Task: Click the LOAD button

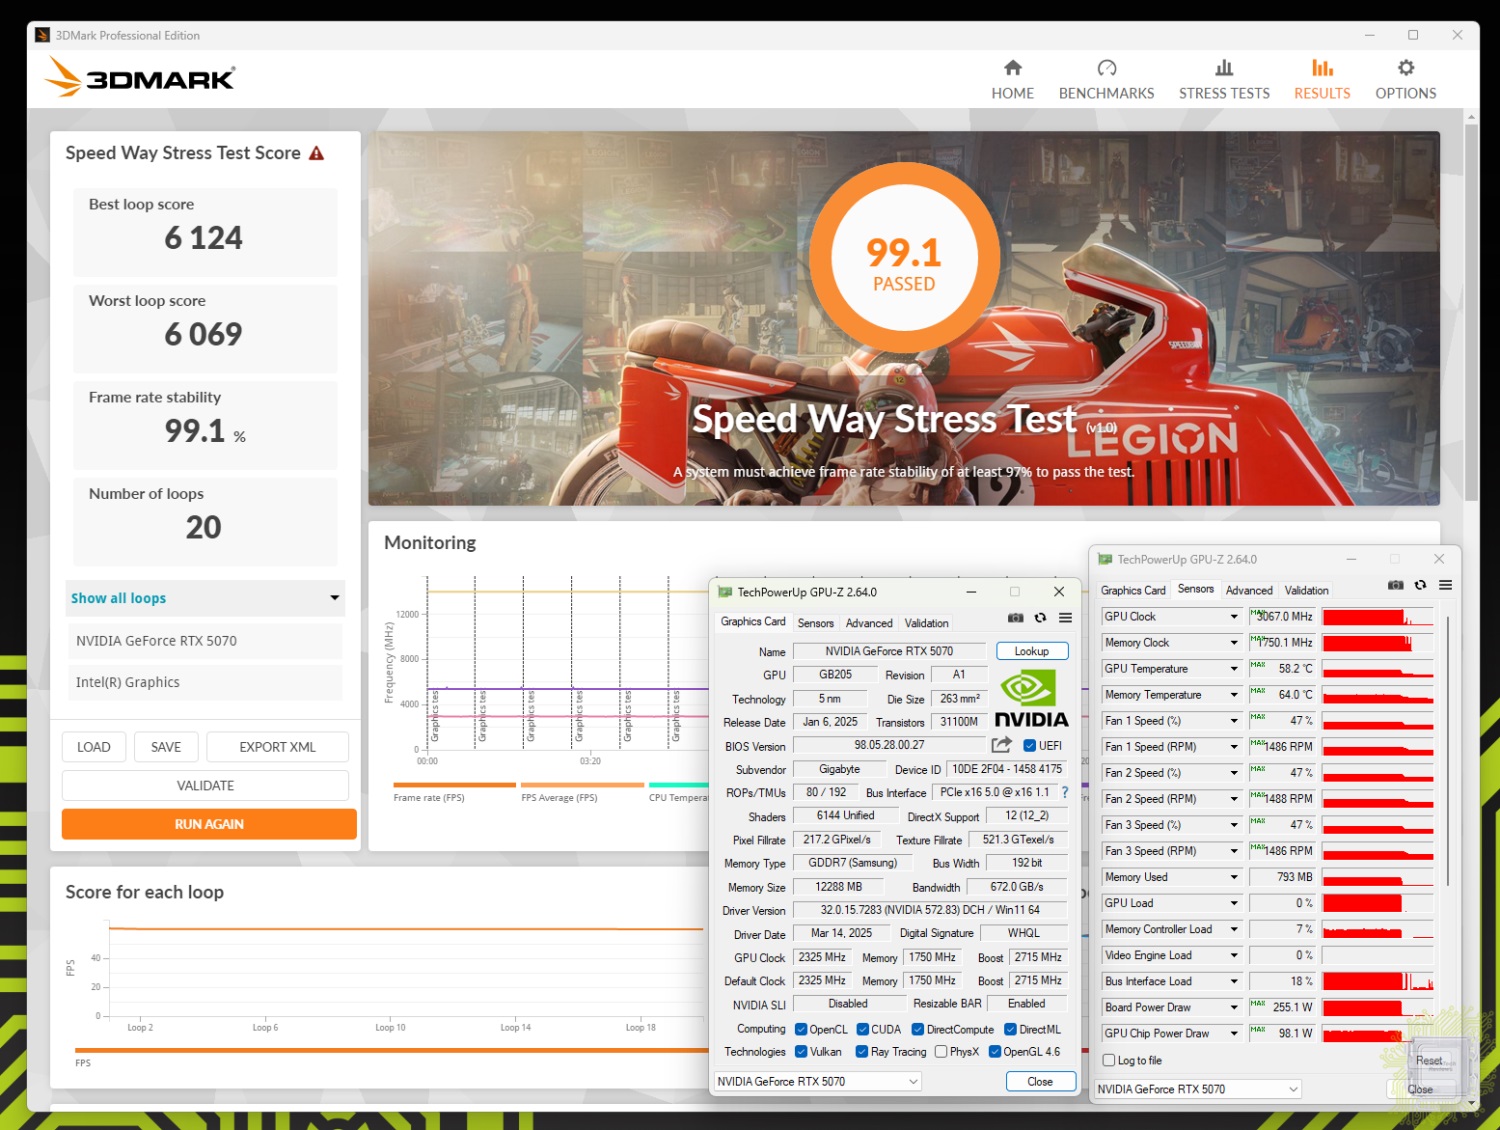Action: 94,747
